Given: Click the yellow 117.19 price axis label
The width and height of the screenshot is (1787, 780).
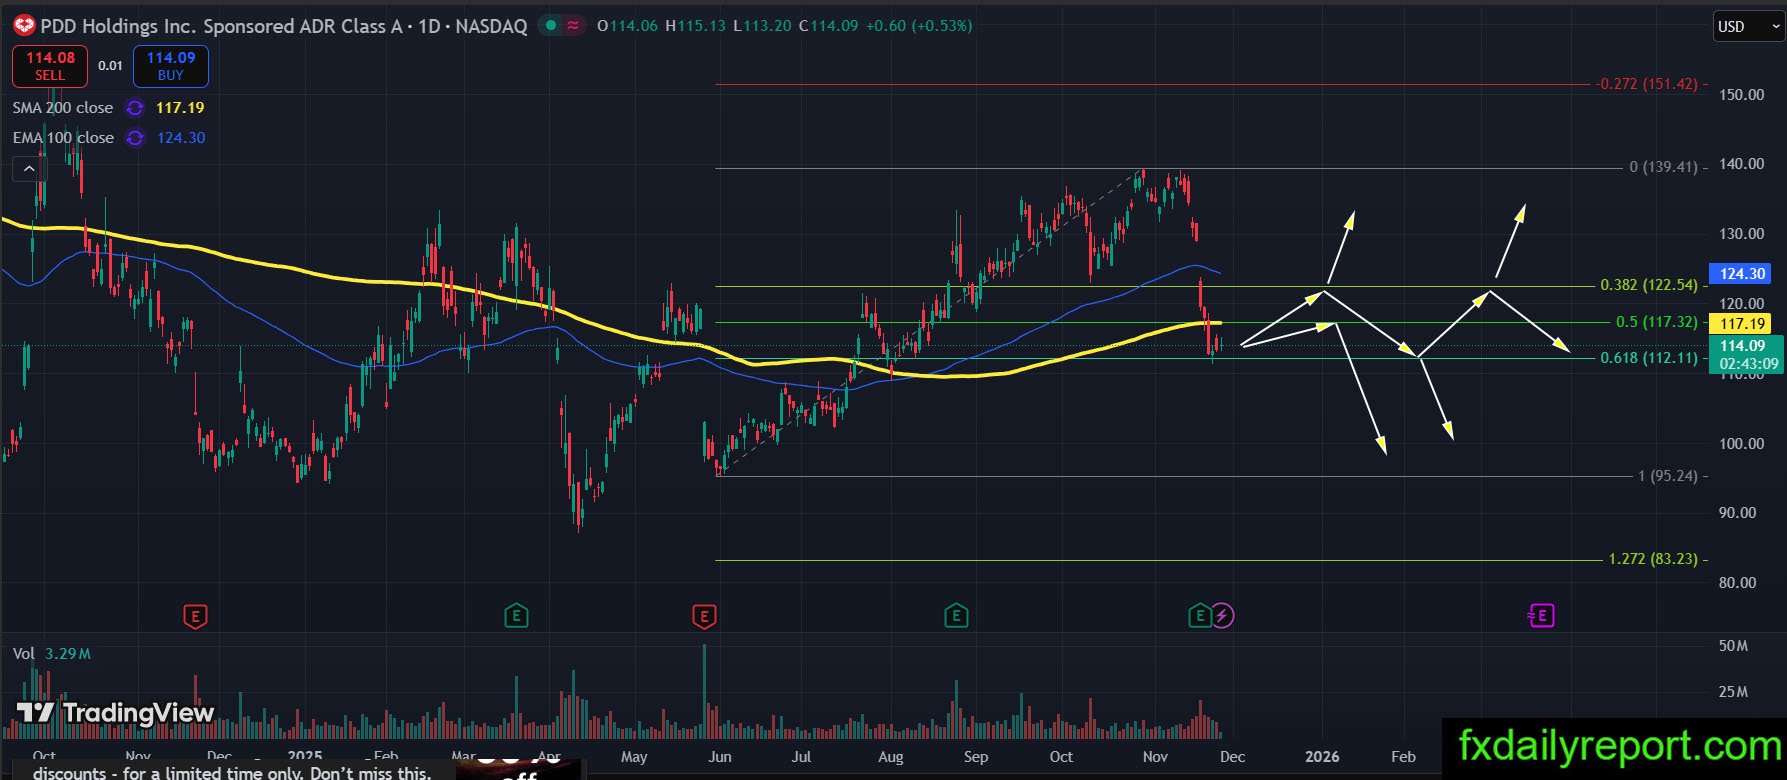Looking at the screenshot, I should click(1742, 323).
